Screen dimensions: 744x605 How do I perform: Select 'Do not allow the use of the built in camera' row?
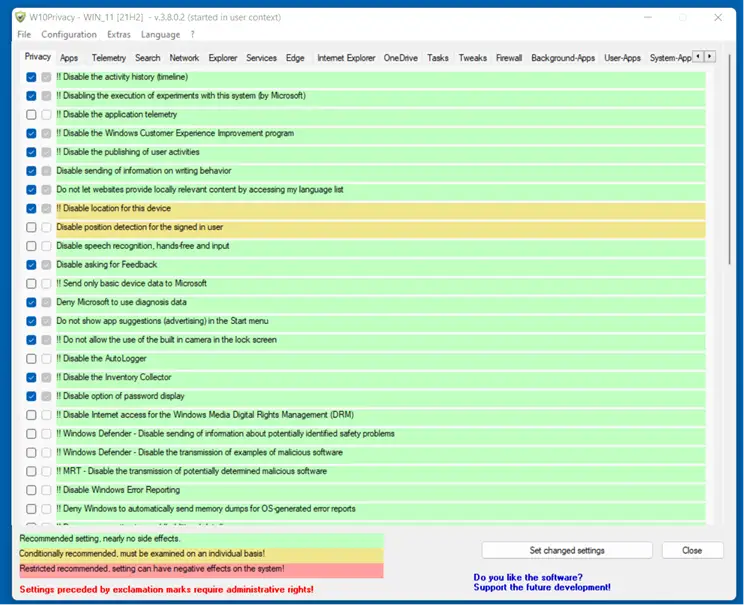381,340
